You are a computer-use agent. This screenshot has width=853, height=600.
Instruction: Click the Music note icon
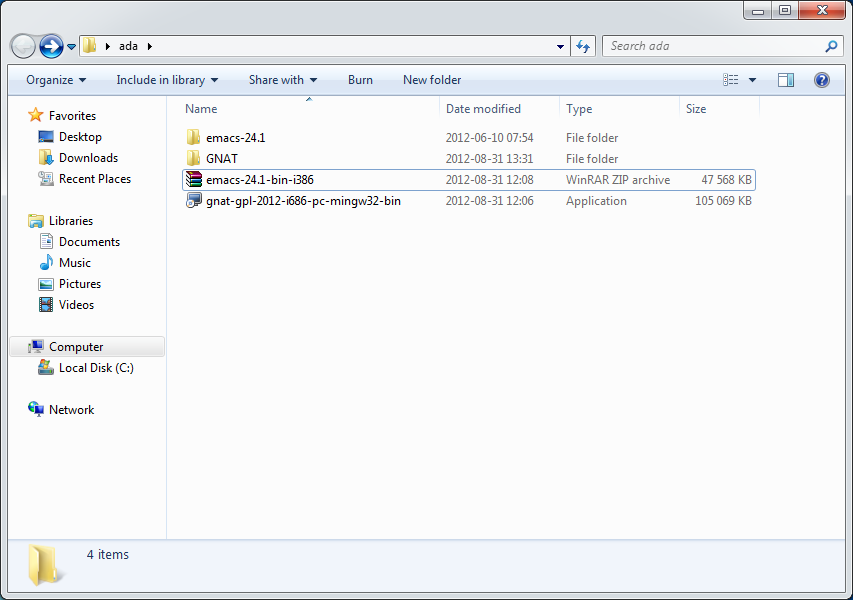pyautogui.click(x=46, y=262)
